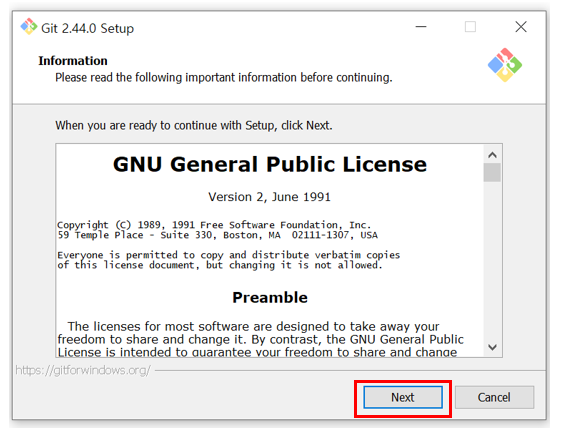Viewport: 564px width, 433px height.
Task: Click the Copyright Free Software Foundation line
Action: click(x=214, y=225)
